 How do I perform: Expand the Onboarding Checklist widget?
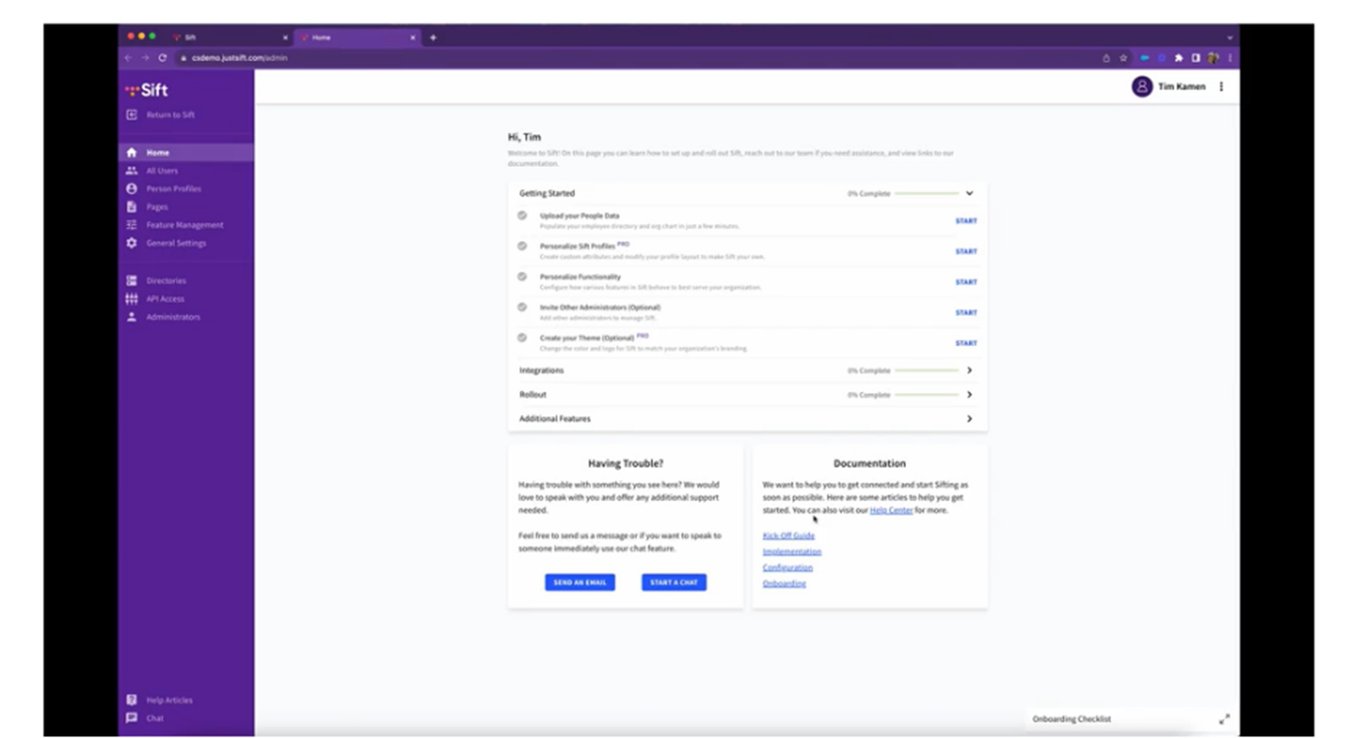[x=1224, y=718]
